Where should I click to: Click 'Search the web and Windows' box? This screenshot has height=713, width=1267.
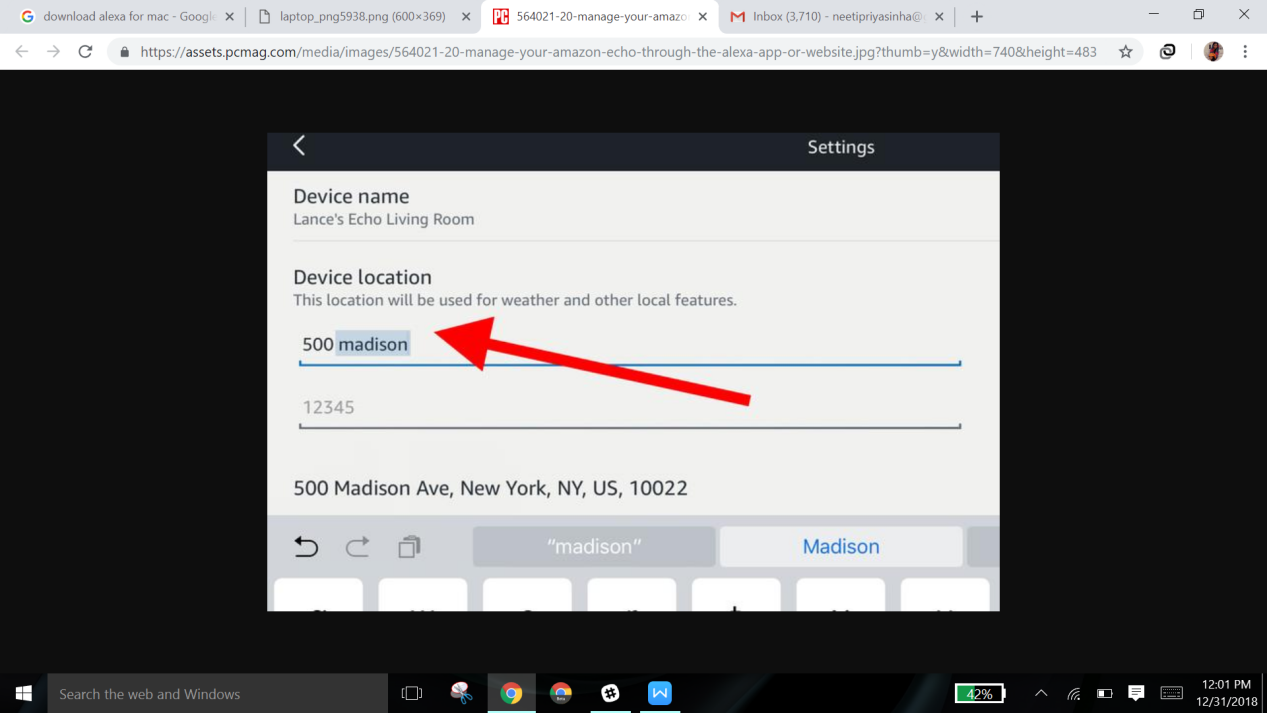(x=217, y=693)
